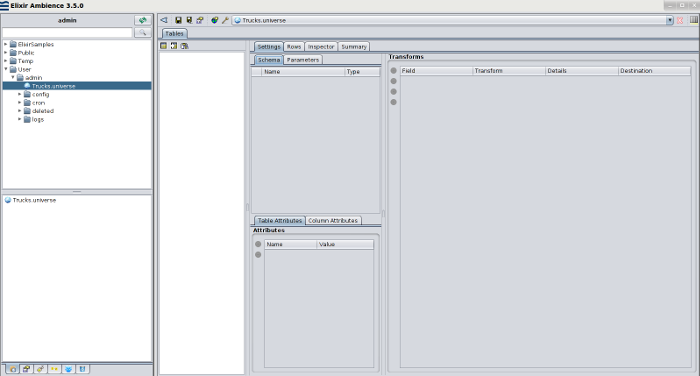
Task: Select the Parameters tab
Action: pos(303,60)
